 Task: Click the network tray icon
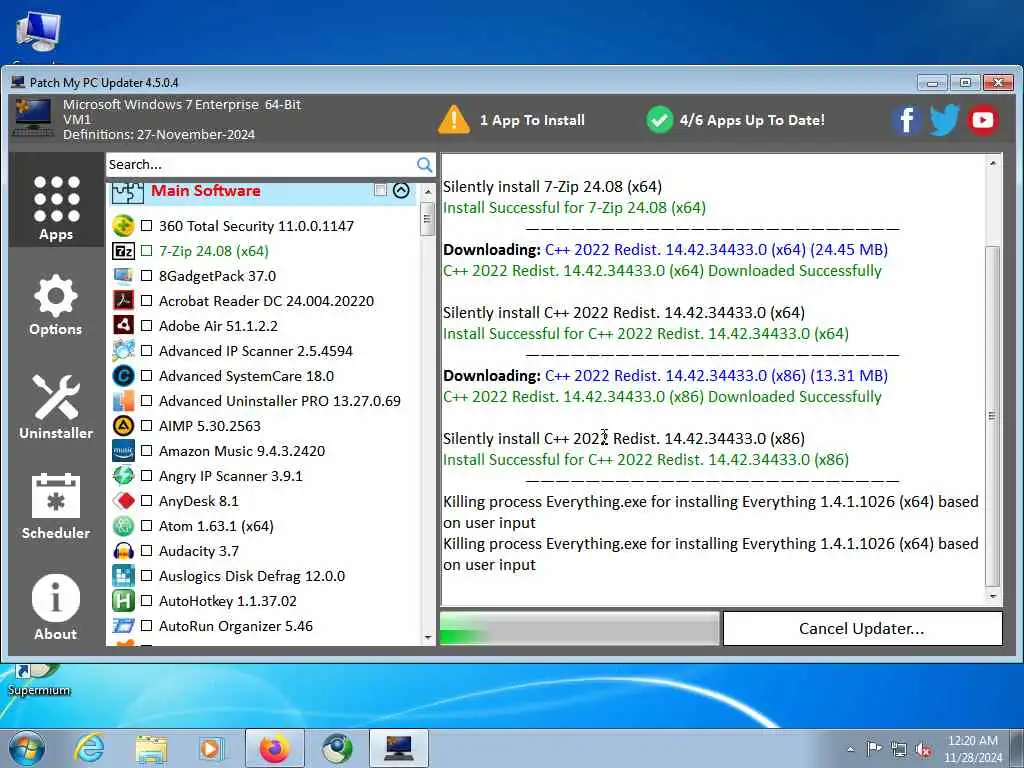899,750
